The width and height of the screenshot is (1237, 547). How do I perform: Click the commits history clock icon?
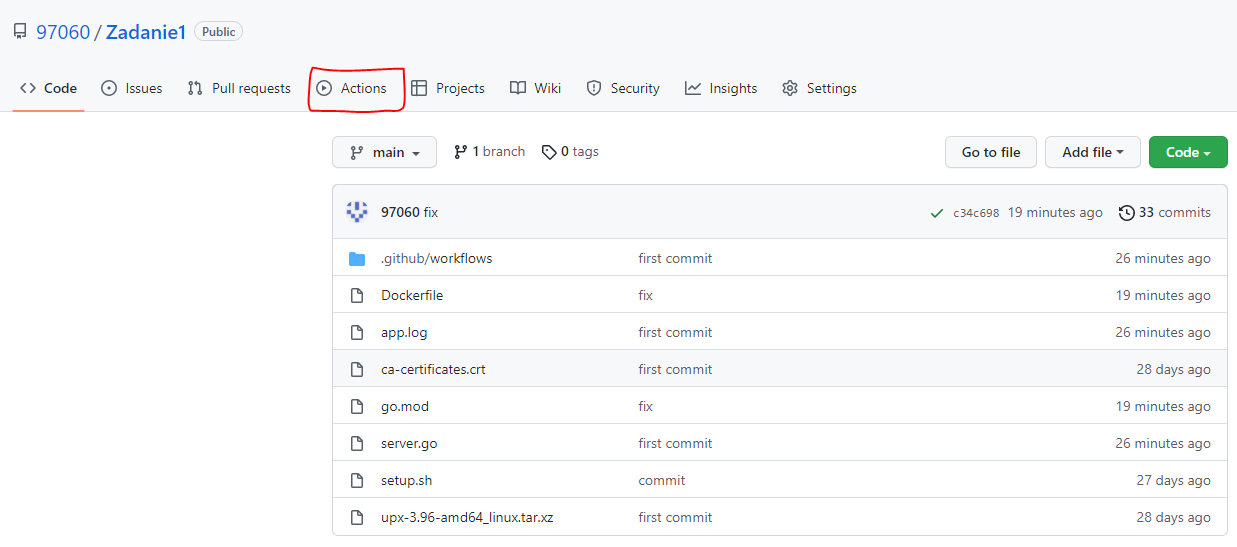coord(1127,213)
